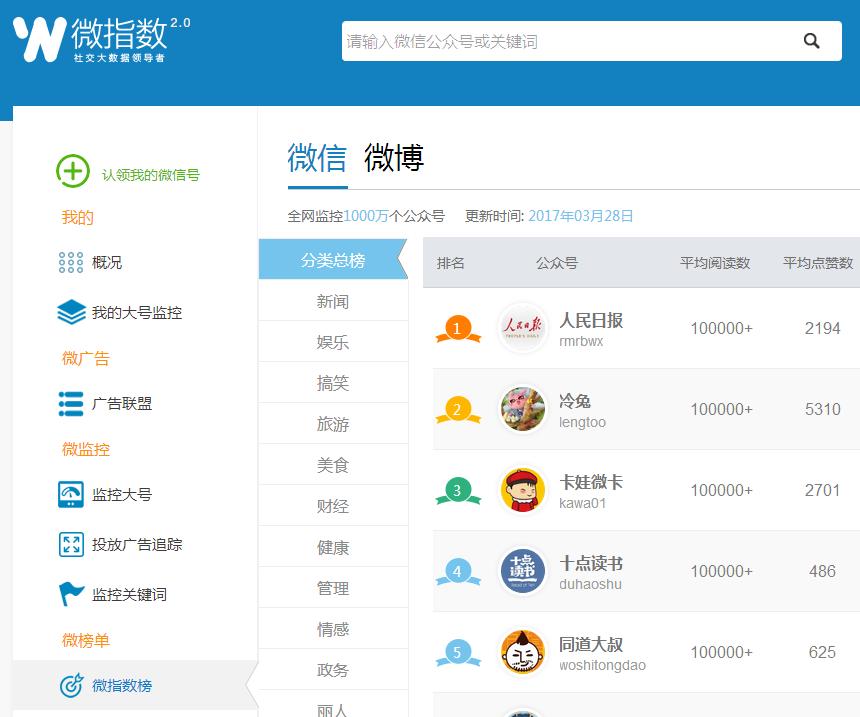
Task: Select the 投放广告追踪 tracking icon
Action: 70,546
